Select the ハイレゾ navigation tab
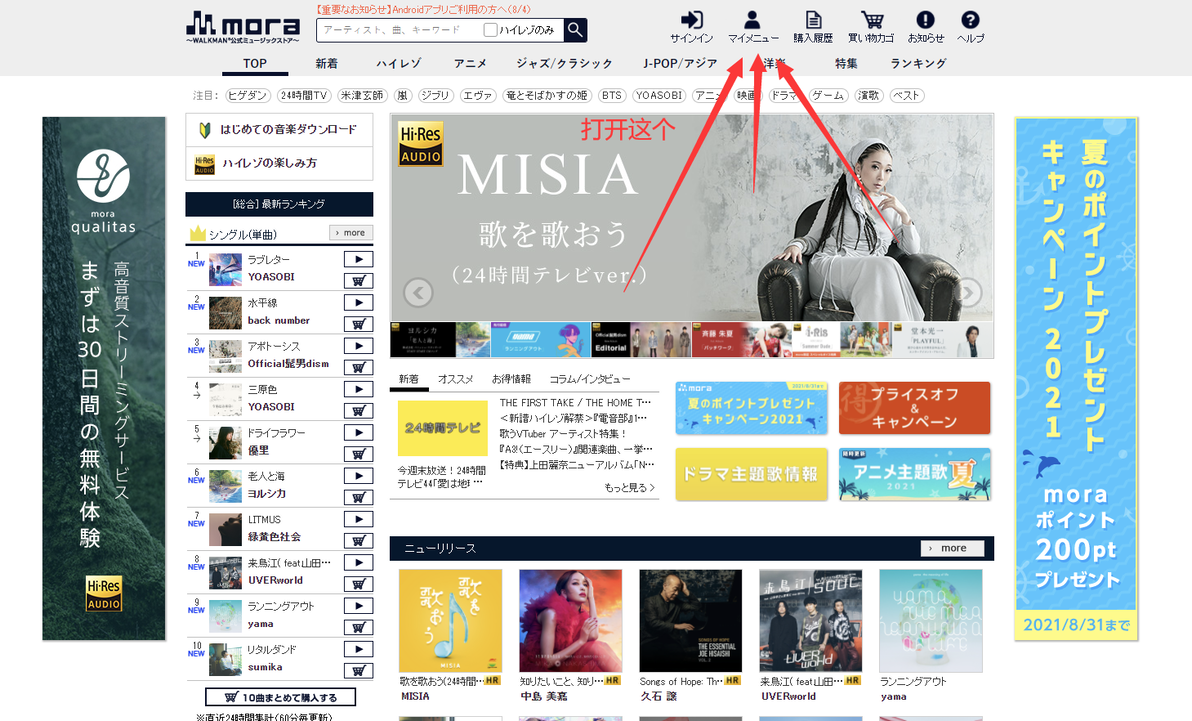1192x721 pixels. [398, 64]
